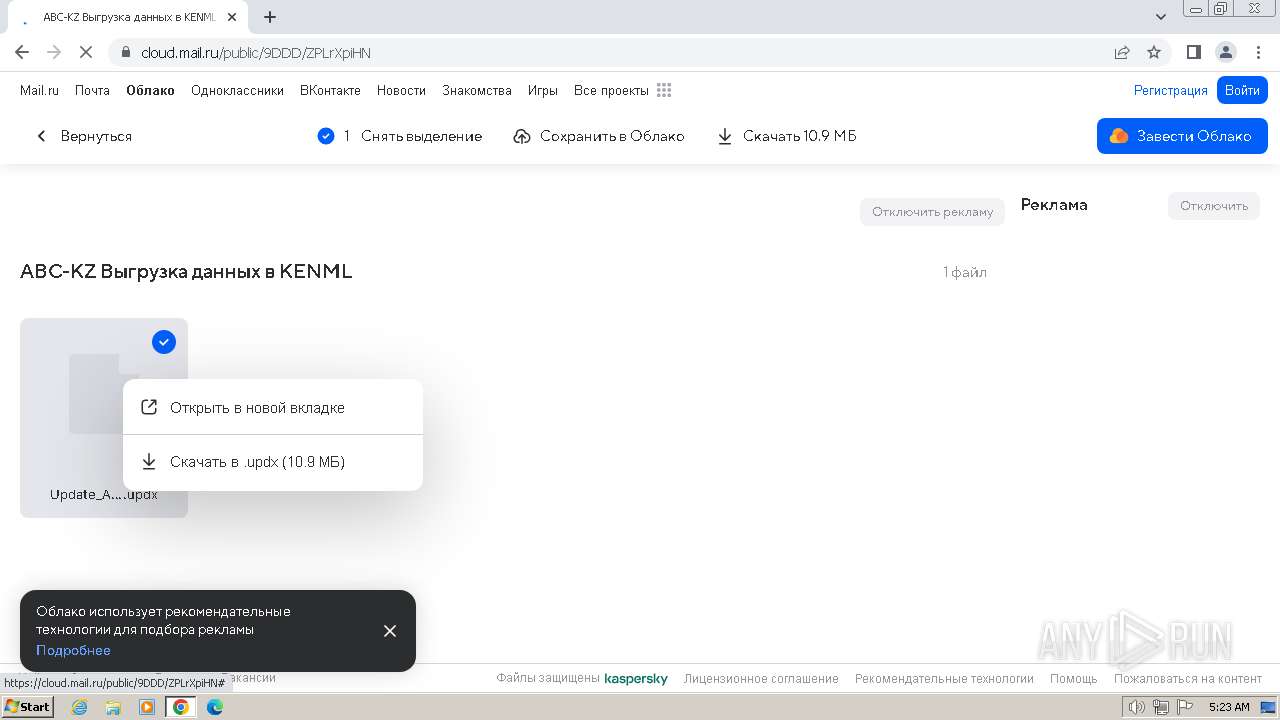1280x720 pixels.
Task: Click the Kaspersky logo in footer
Action: [x=636, y=679]
